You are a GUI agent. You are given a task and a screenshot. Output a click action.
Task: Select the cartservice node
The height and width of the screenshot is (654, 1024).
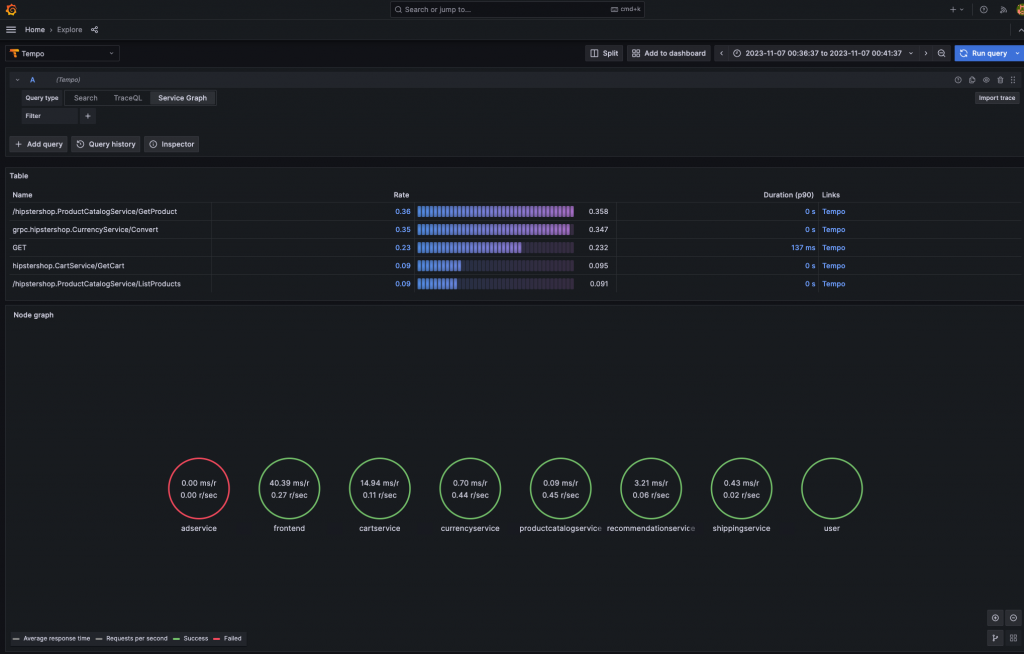click(x=379, y=489)
